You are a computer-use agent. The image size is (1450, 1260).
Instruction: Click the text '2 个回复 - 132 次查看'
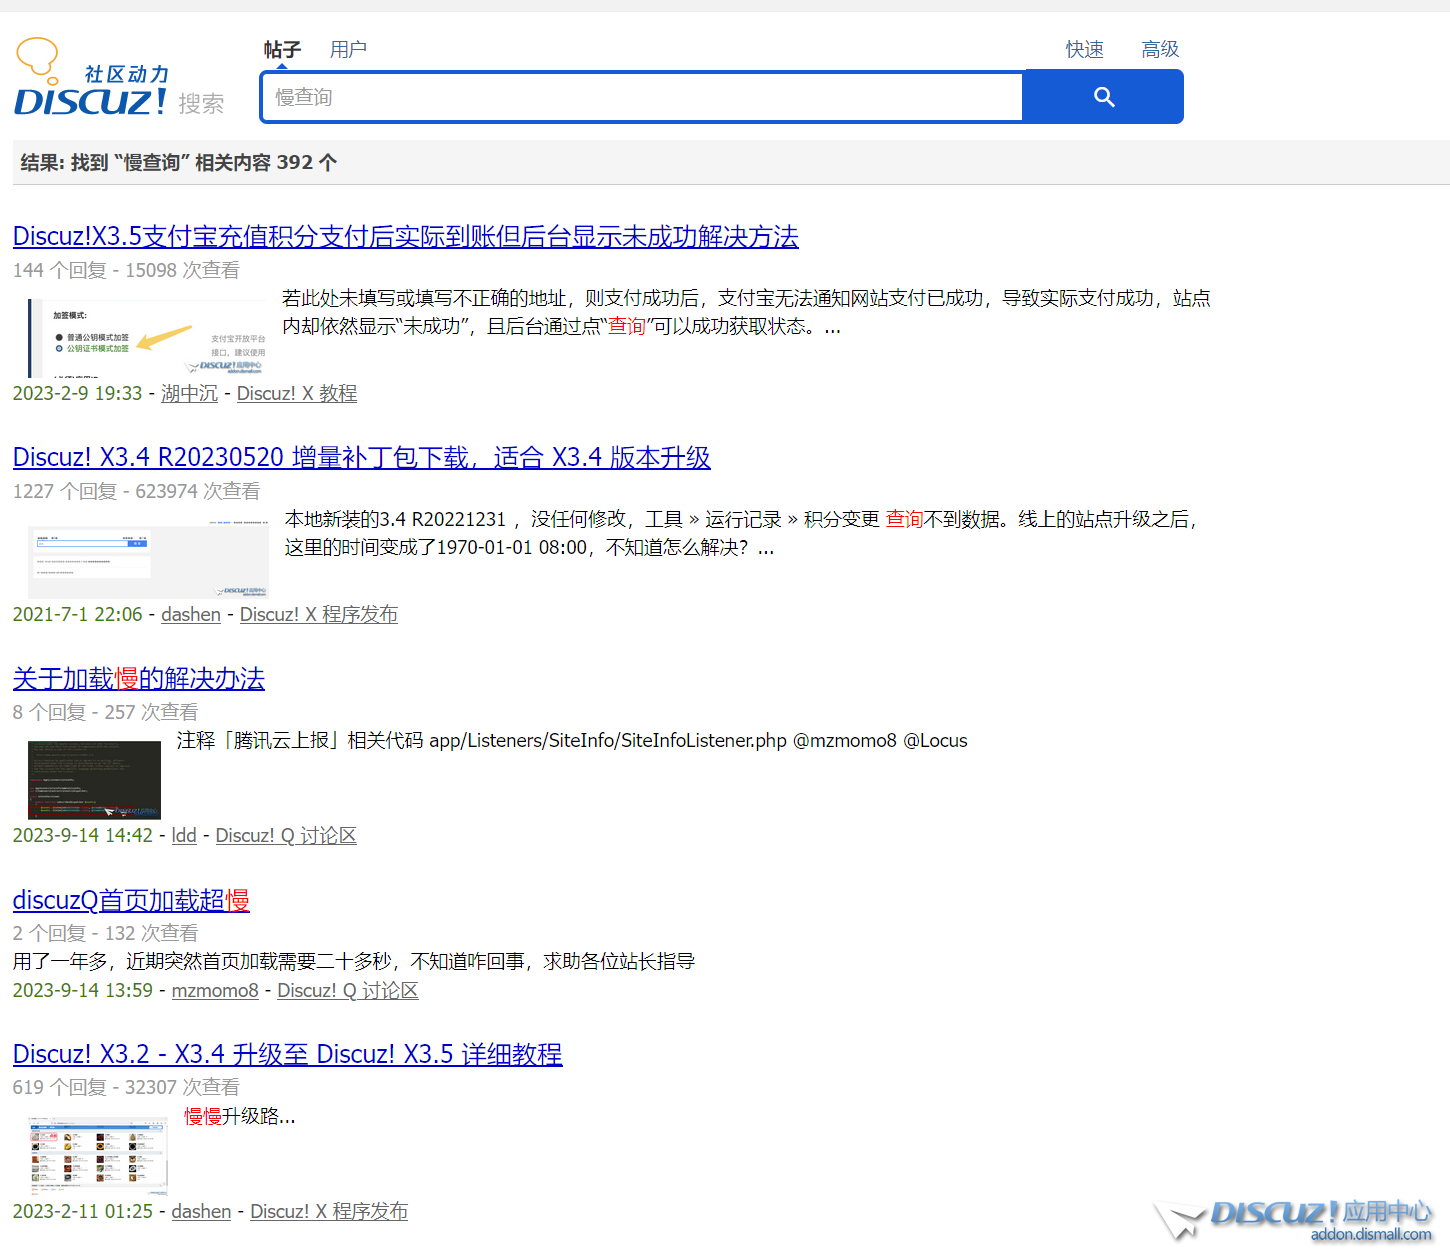[105, 933]
